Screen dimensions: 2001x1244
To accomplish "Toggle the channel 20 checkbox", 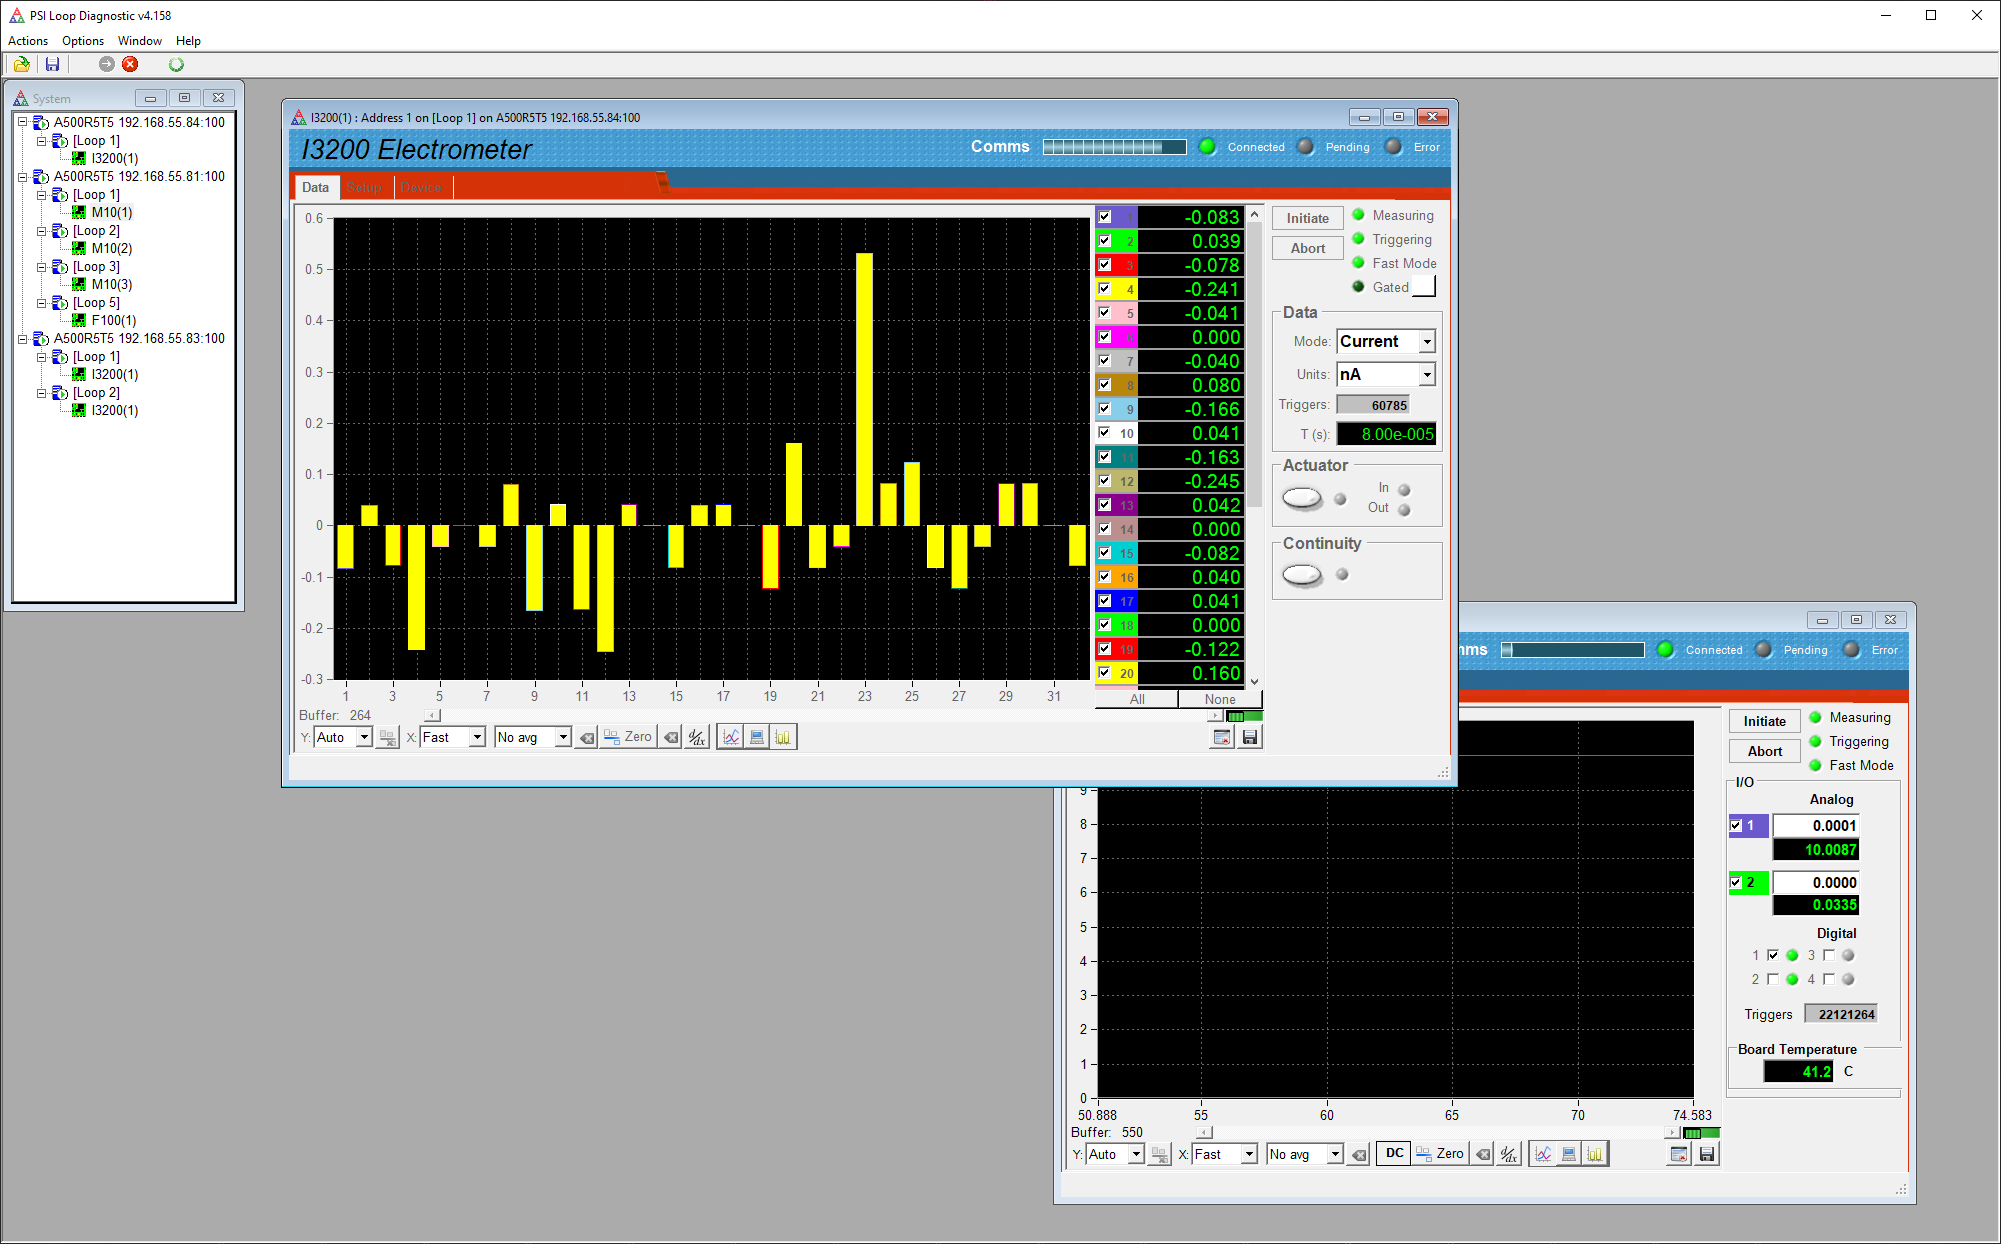I will [x=1105, y=673].
